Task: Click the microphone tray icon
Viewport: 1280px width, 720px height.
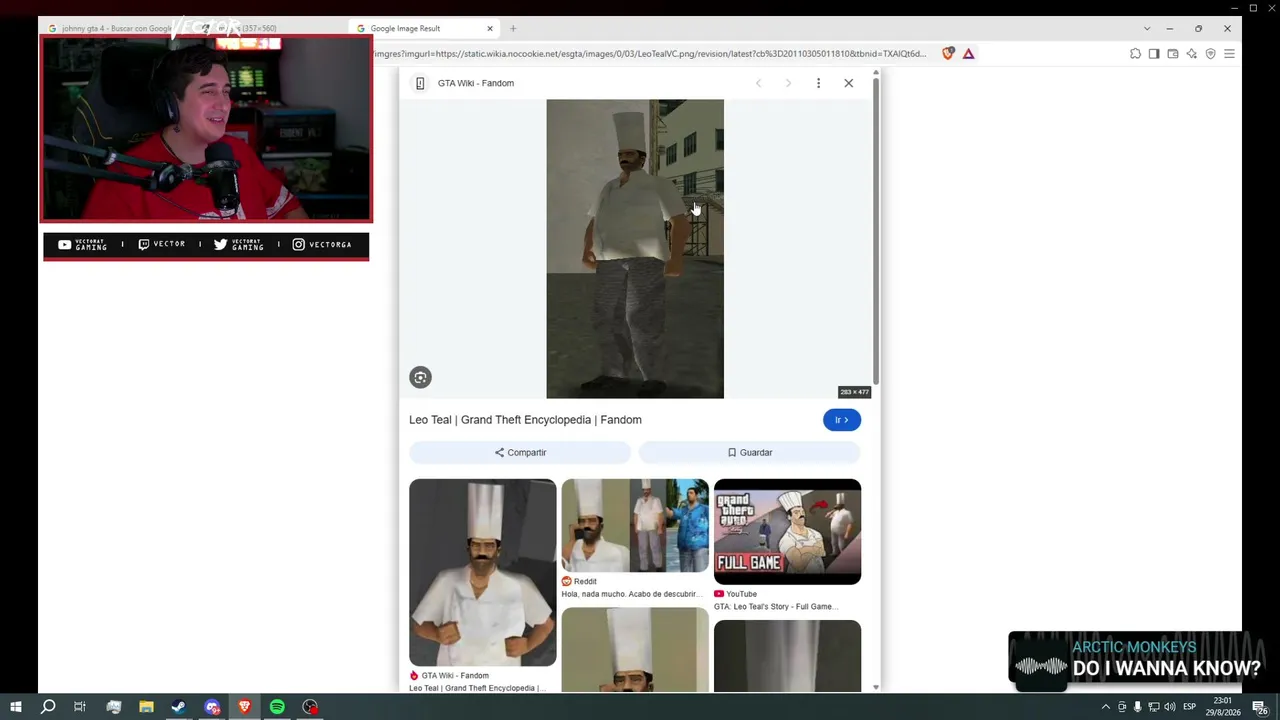Action: tap(1137, 707)
